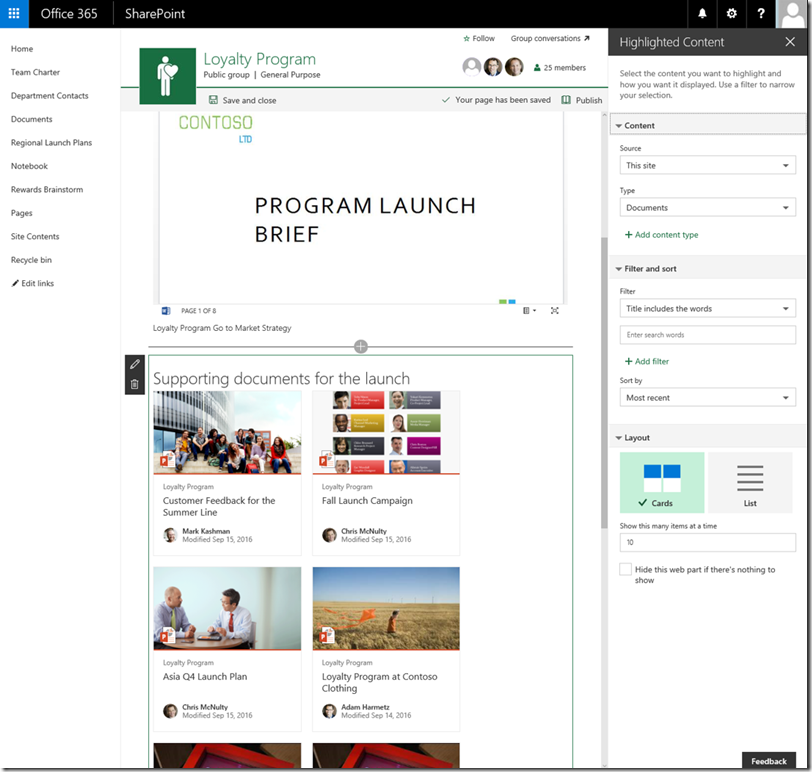The width and height of the screenshot is (812, 772).
Task: Click the Feedback button
Action: 768,761
